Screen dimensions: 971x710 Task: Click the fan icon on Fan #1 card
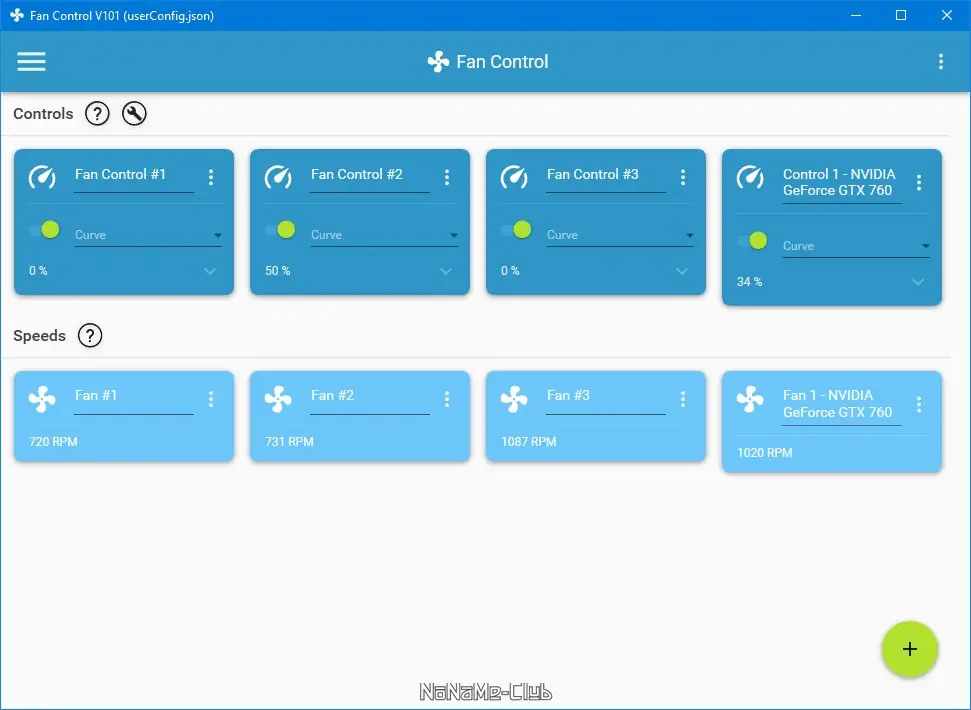(42, 399)
